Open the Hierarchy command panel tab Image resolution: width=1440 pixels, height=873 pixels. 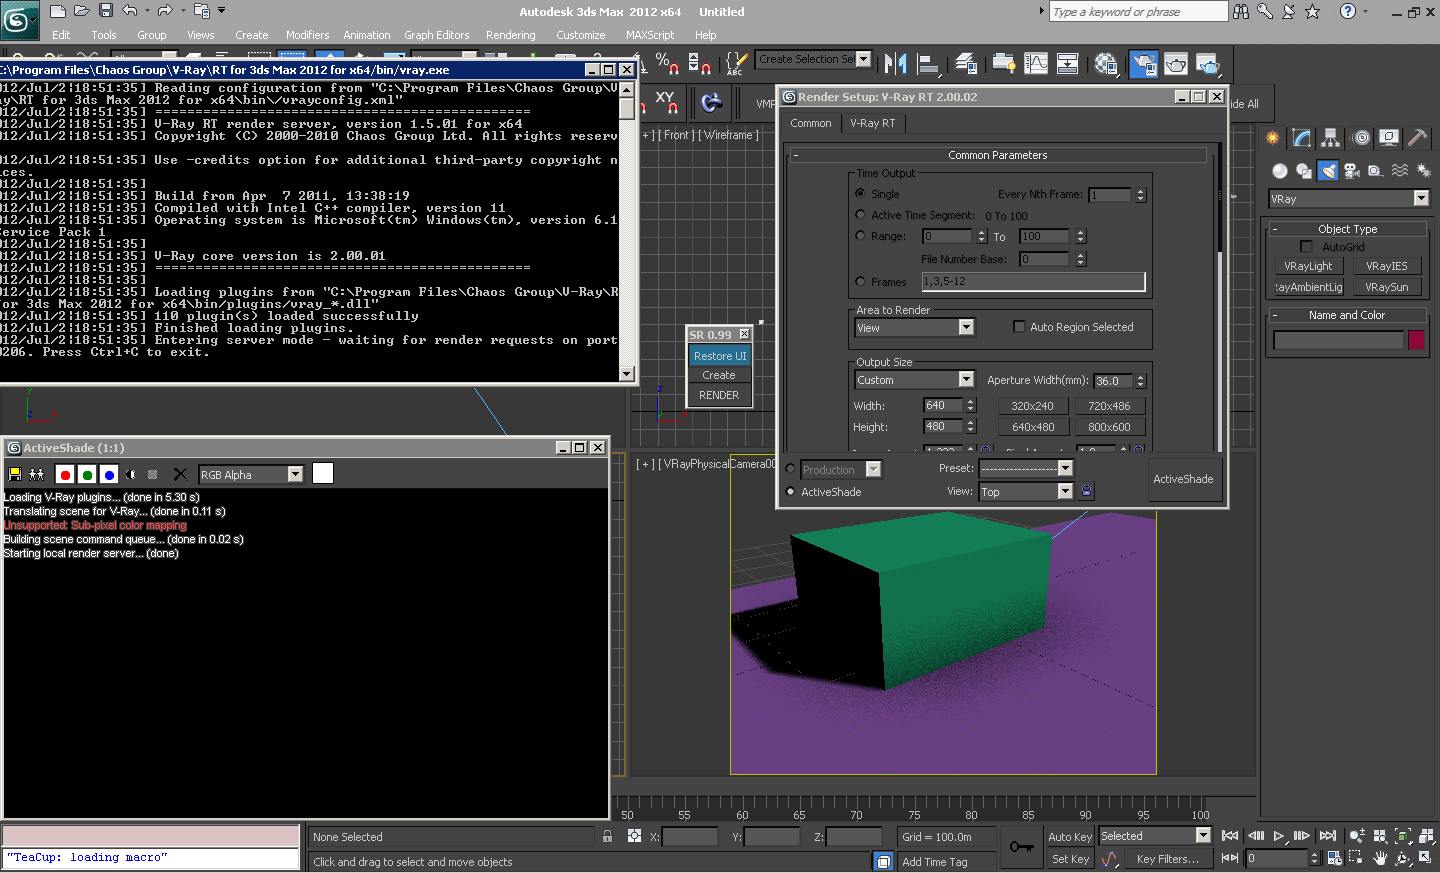point(1330,138)
